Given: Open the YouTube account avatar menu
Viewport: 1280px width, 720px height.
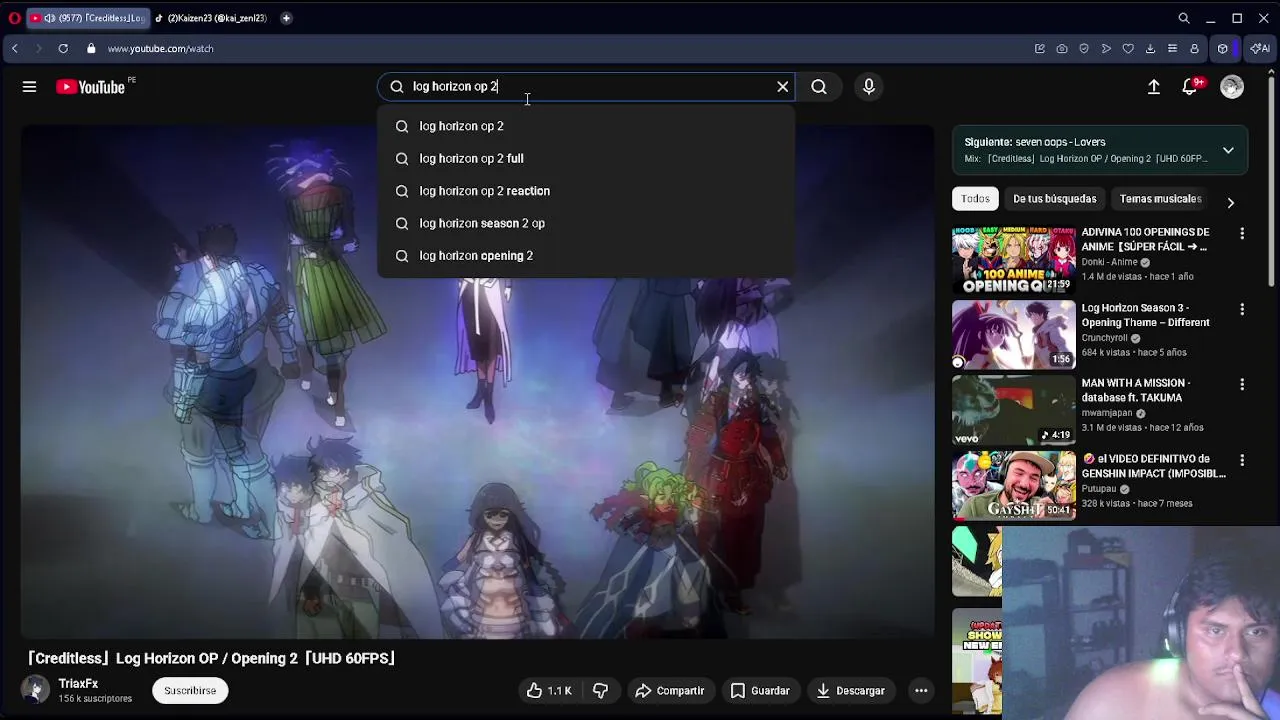Looking at the screenshot, I should pos(1232,87).
